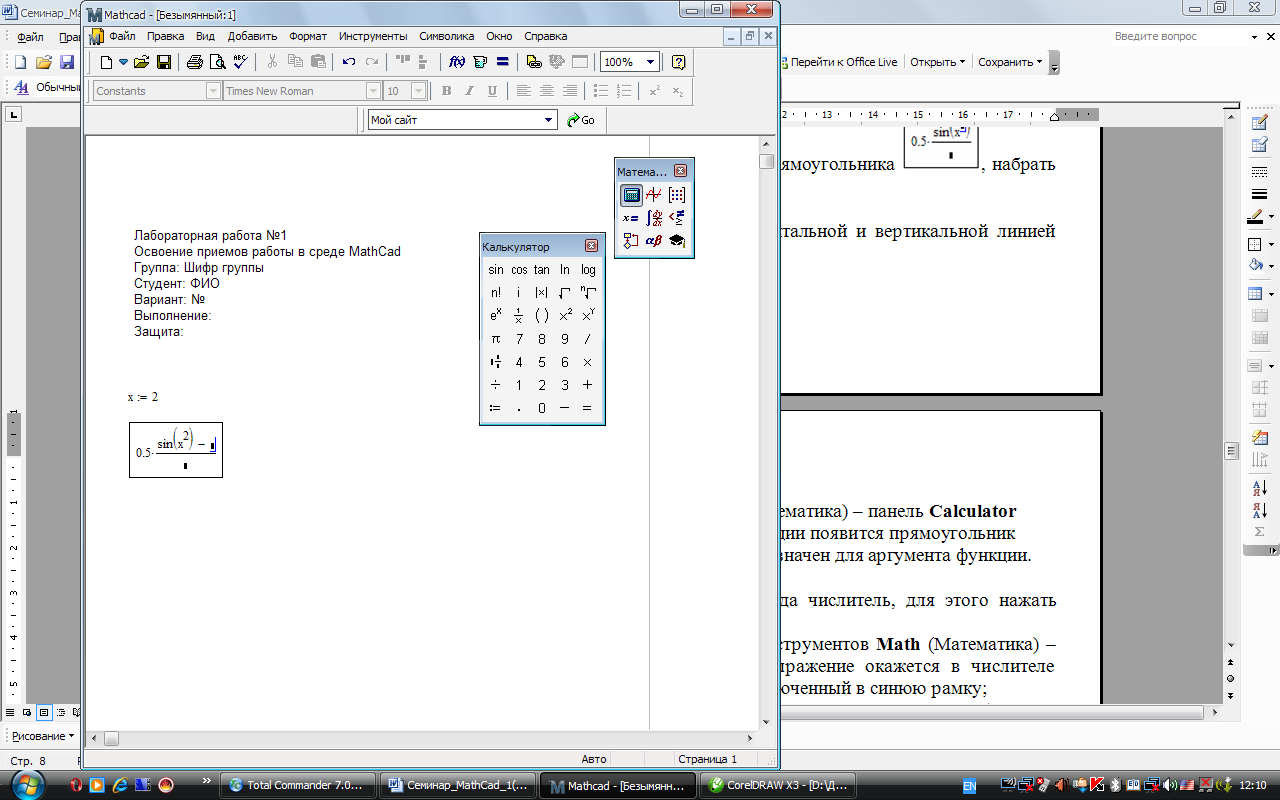Click the n! factorial calculator button
Screen dimensions: 1280x800
point(496,292)
